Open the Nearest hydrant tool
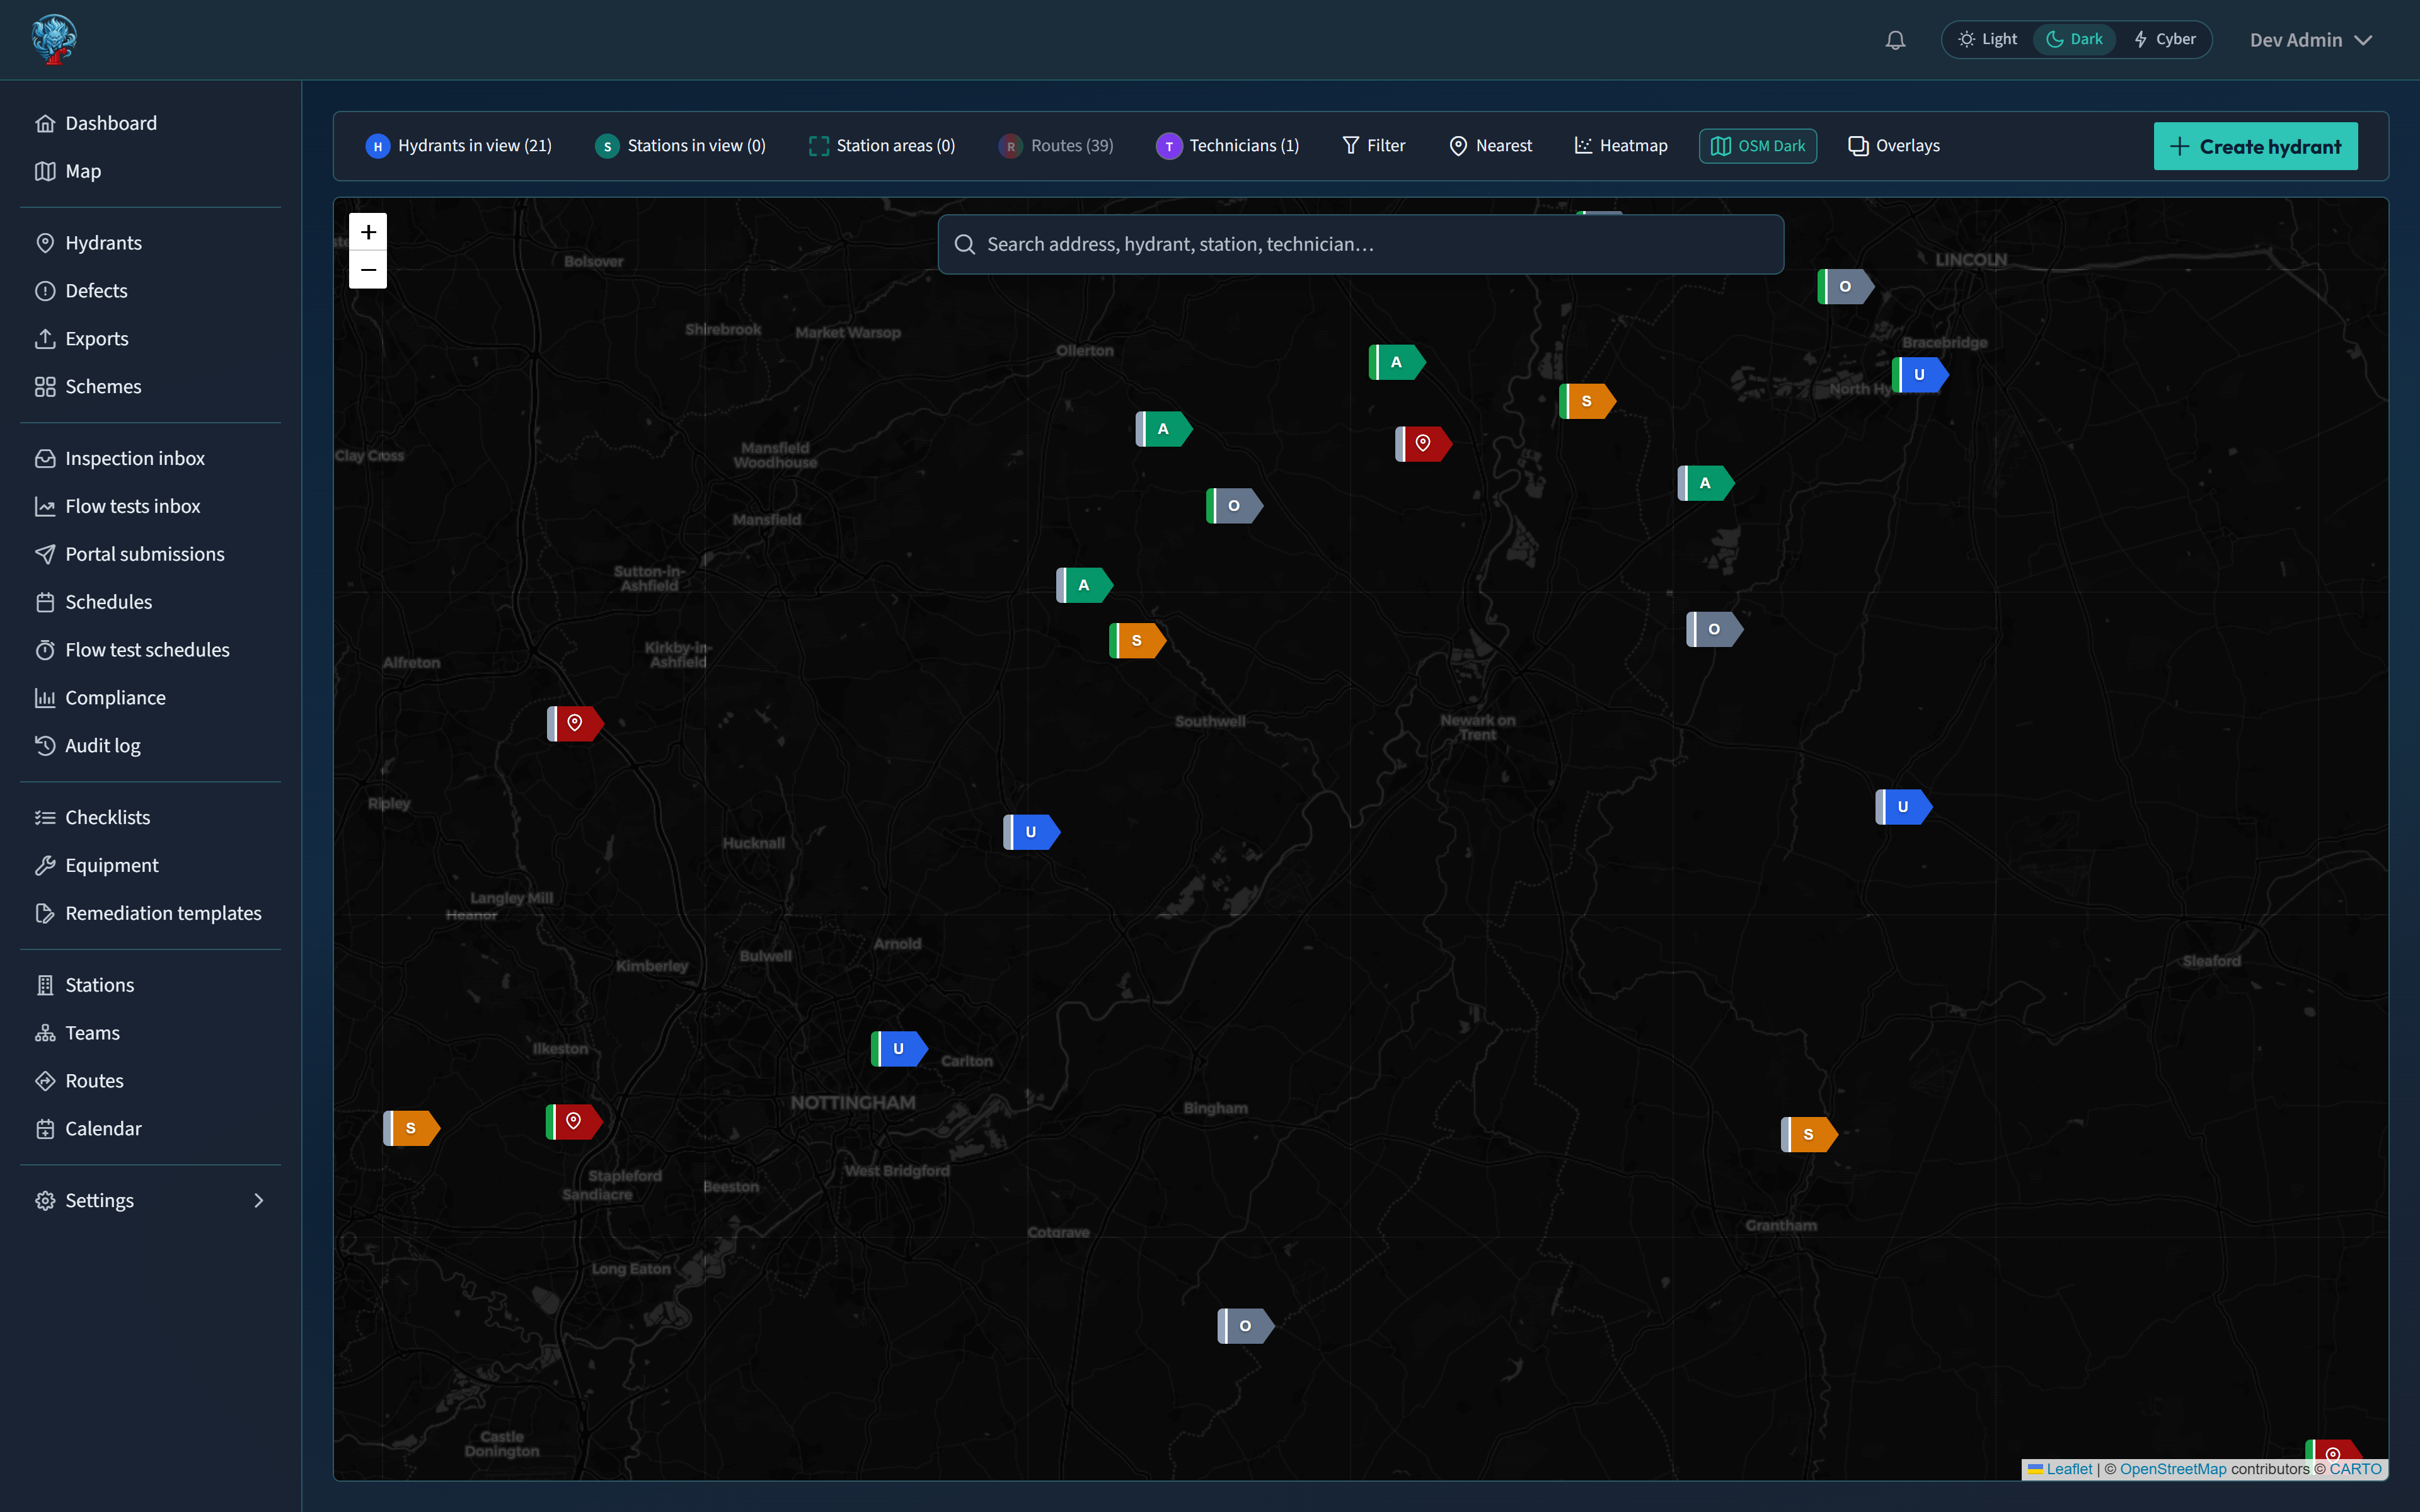 coord(1490,146)
